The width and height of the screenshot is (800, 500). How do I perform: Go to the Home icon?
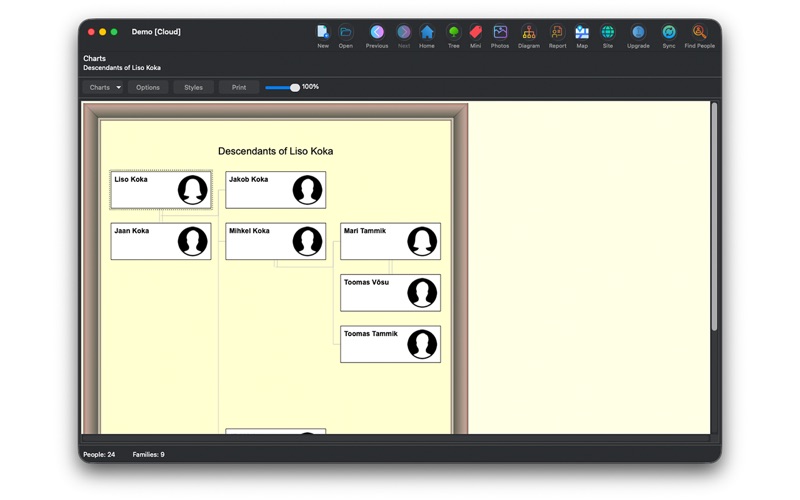tap(427, 32)
